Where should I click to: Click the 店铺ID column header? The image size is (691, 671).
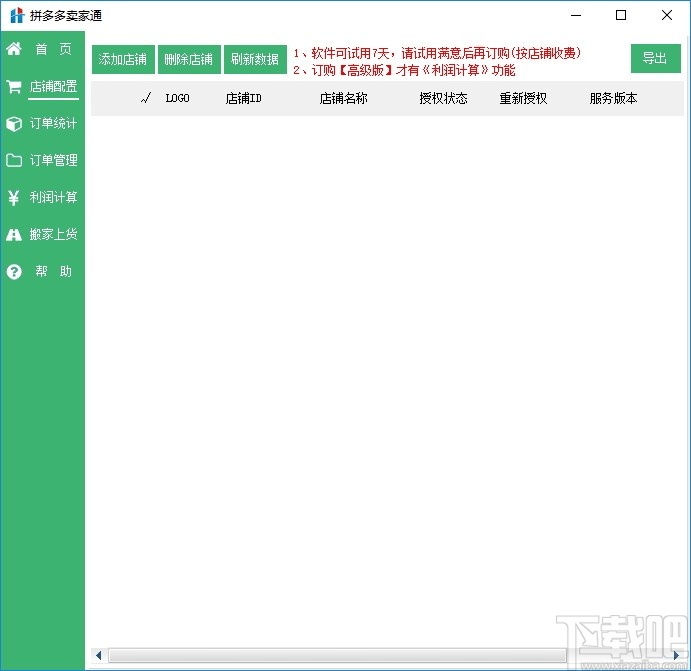[243, 98]
